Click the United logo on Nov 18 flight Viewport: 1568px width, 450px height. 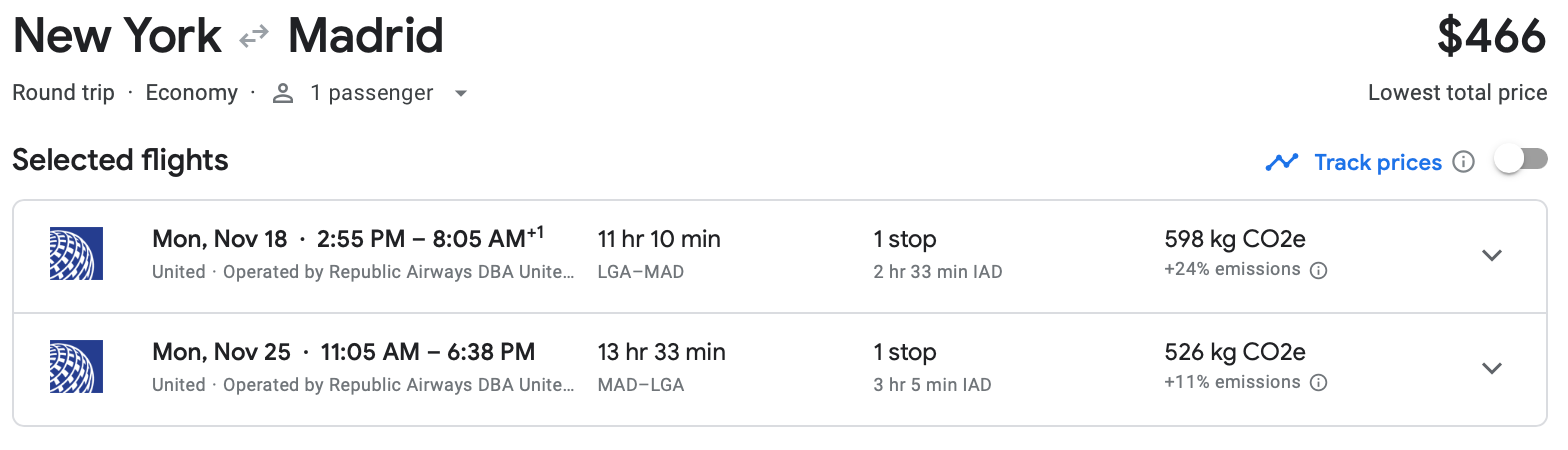click(x=77, y=254)
